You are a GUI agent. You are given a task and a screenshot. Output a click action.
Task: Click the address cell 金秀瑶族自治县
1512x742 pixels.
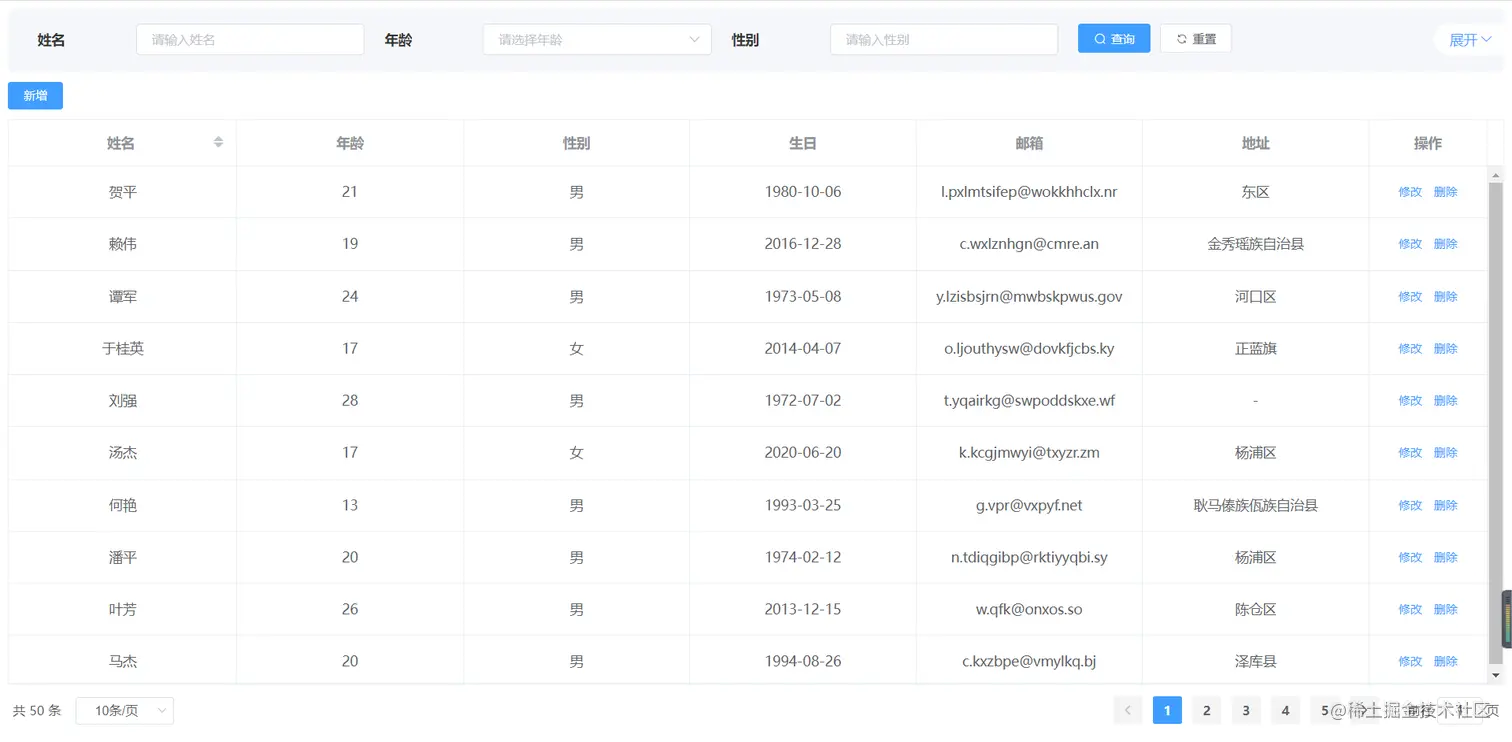point(1255,244)
